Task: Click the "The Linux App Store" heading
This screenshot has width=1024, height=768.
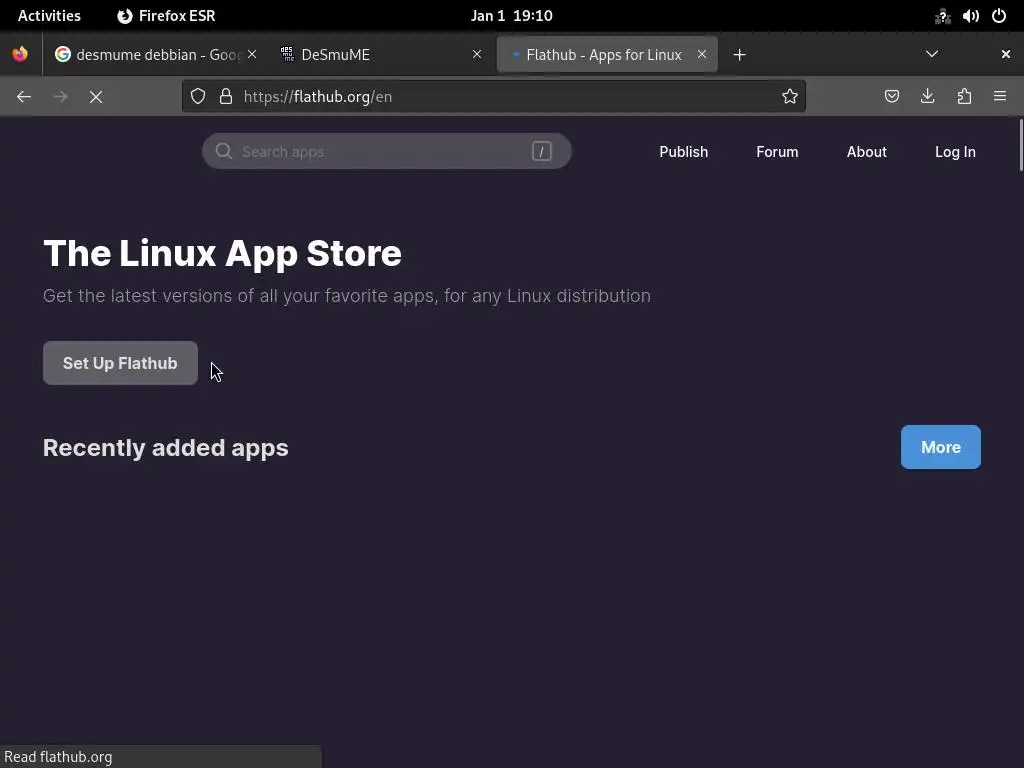Action: pyautogui.click(x=222, y=253)
